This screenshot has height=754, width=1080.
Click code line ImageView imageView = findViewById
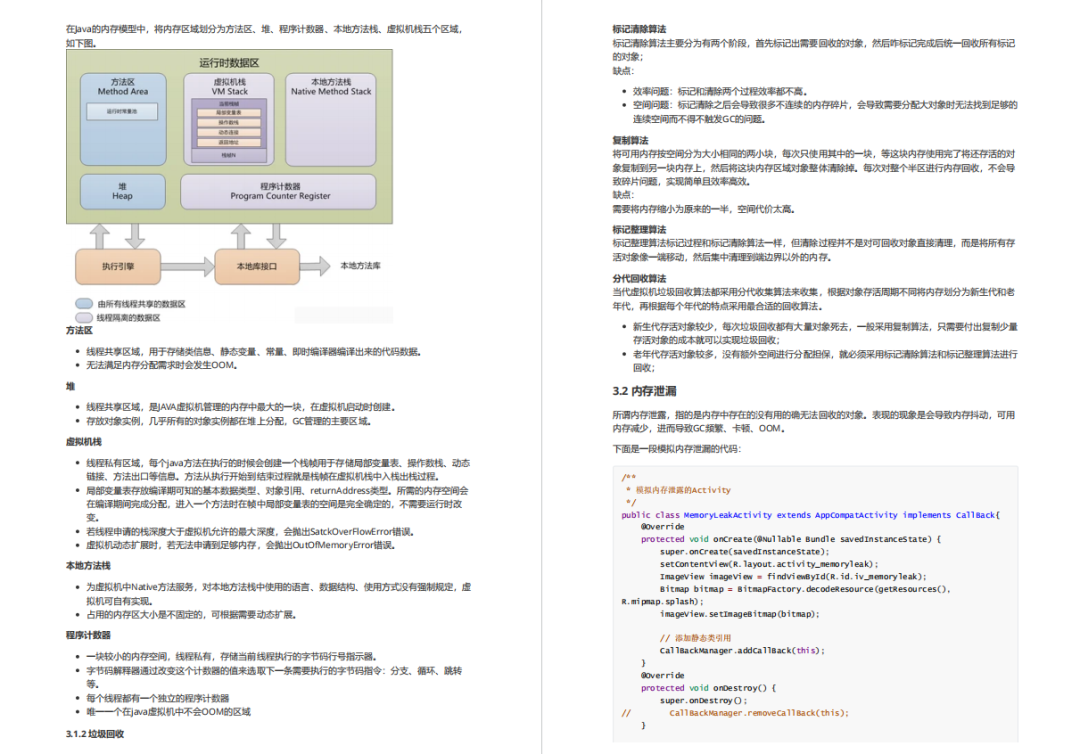(x=793, y=576)
